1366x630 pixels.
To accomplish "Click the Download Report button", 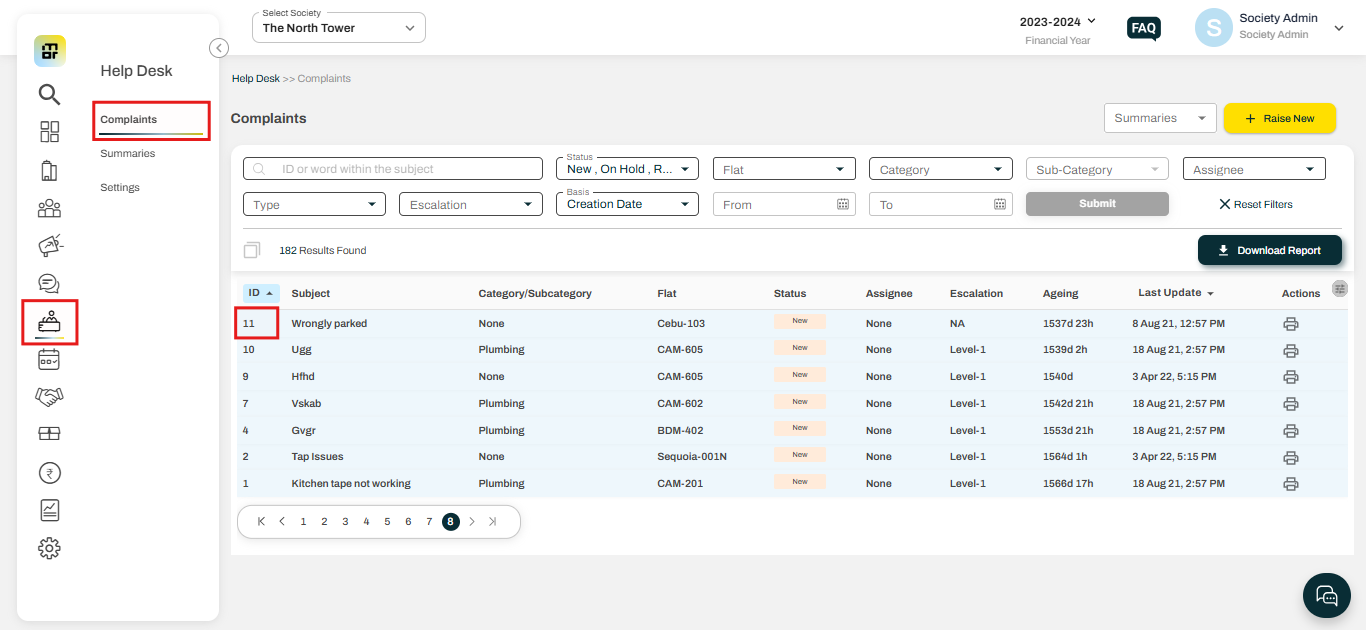I will point(1269,249).
